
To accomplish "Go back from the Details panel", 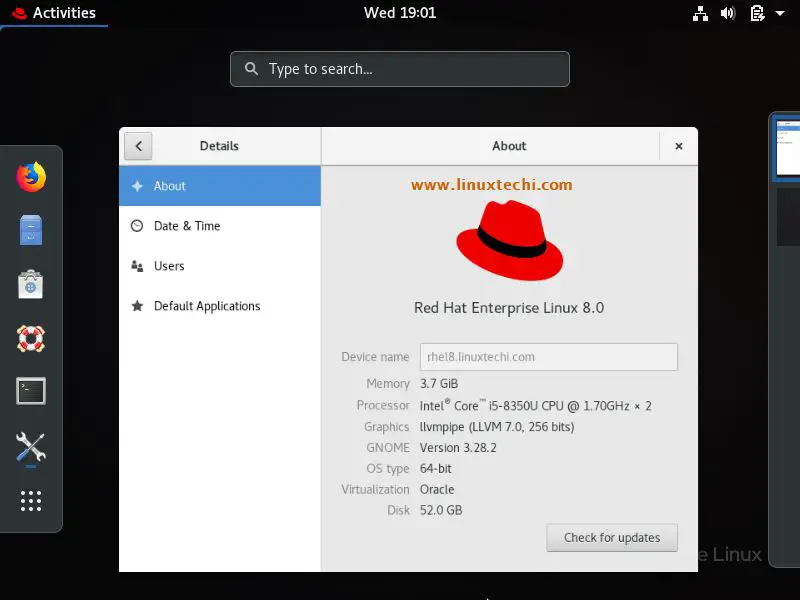I will point(138,146).
